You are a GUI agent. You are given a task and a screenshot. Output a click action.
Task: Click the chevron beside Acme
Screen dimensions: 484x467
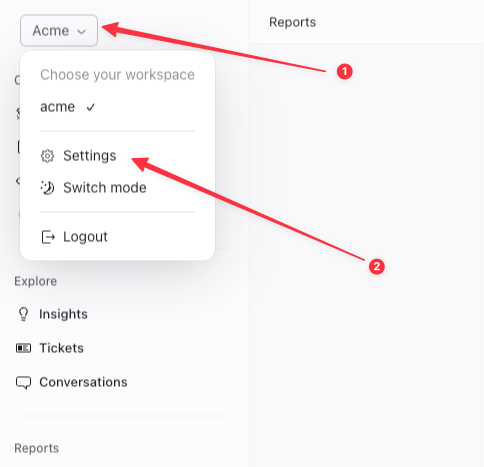(81, 32)
